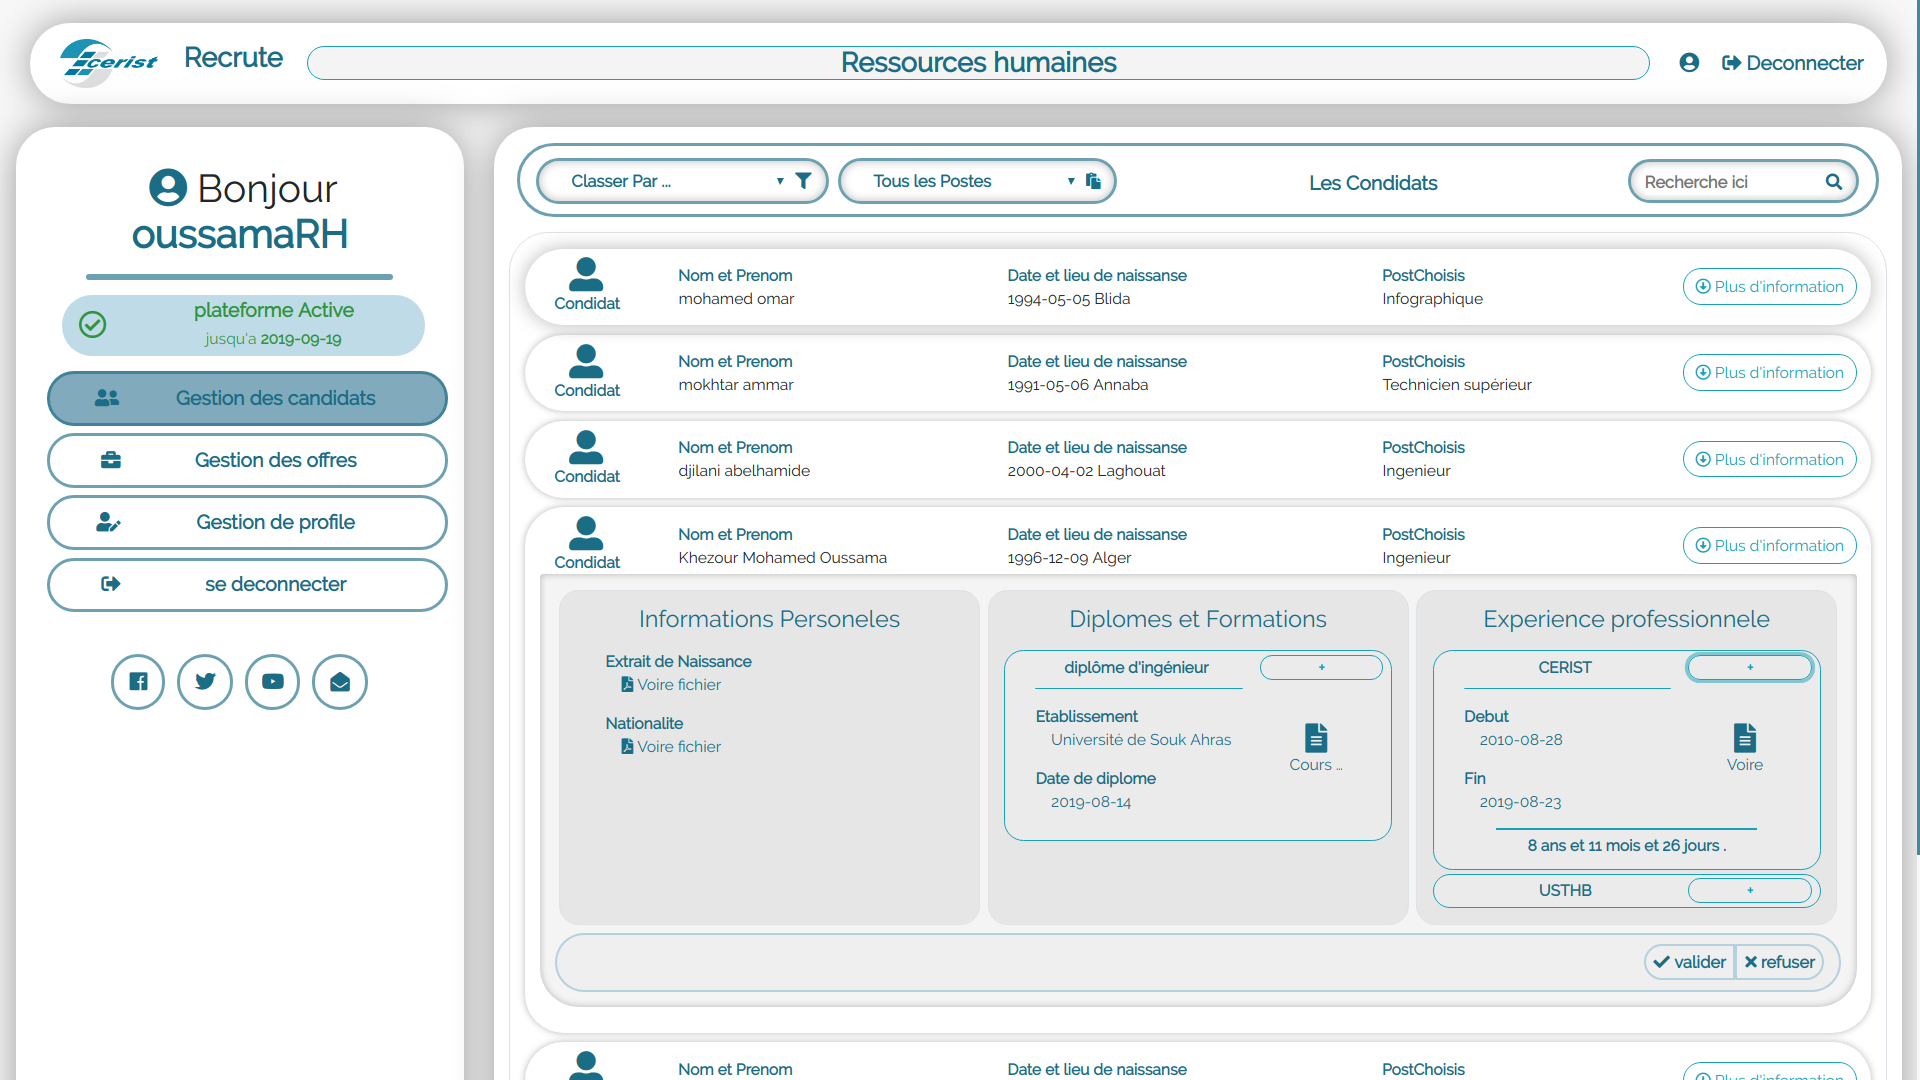Toggle the diplôme d'ingénieur plus button
1920x1080 pixels.
click(1321, 667)
